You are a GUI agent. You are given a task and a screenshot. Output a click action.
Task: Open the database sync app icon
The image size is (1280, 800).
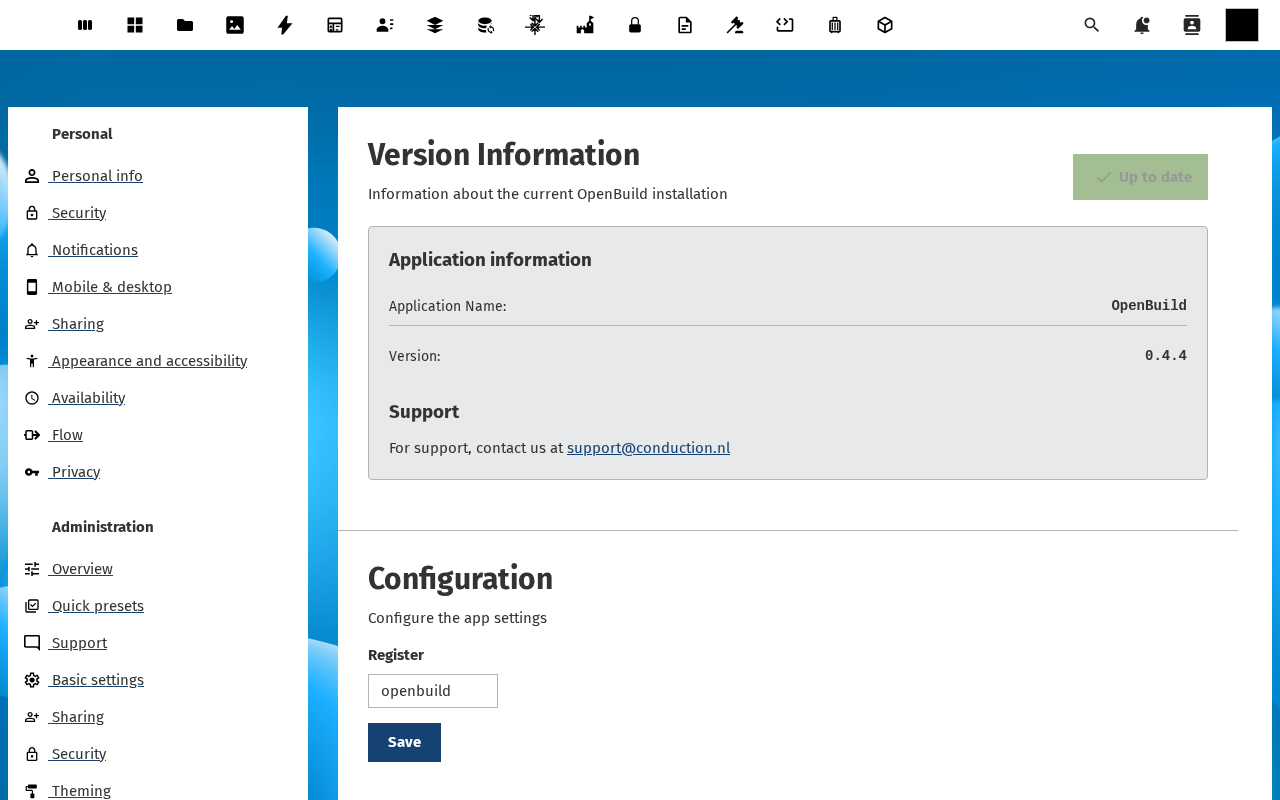485,25
